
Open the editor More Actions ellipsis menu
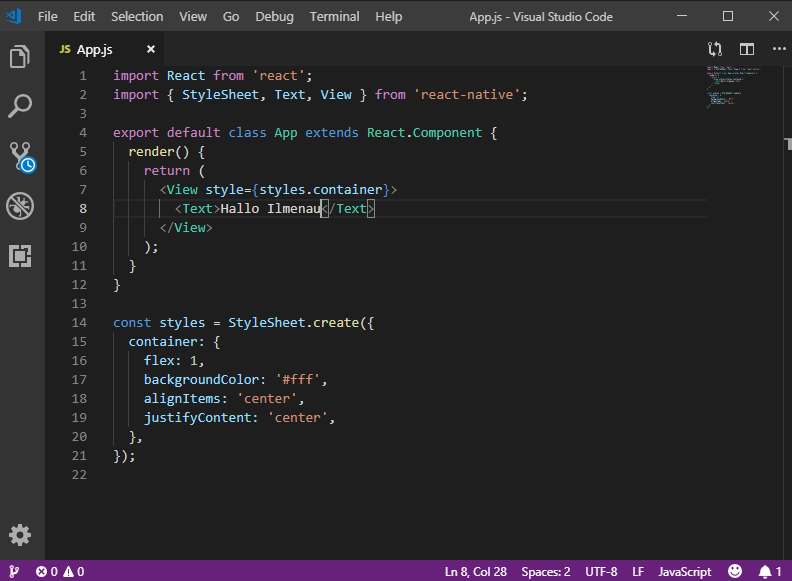pos(776,49)
